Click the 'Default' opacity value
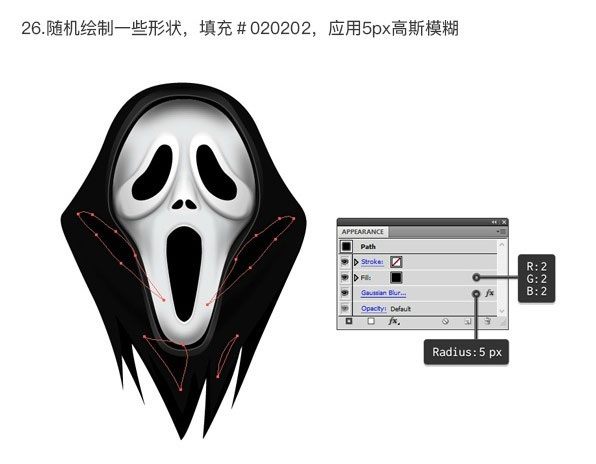The image size is (596, 464). (401, 309)
